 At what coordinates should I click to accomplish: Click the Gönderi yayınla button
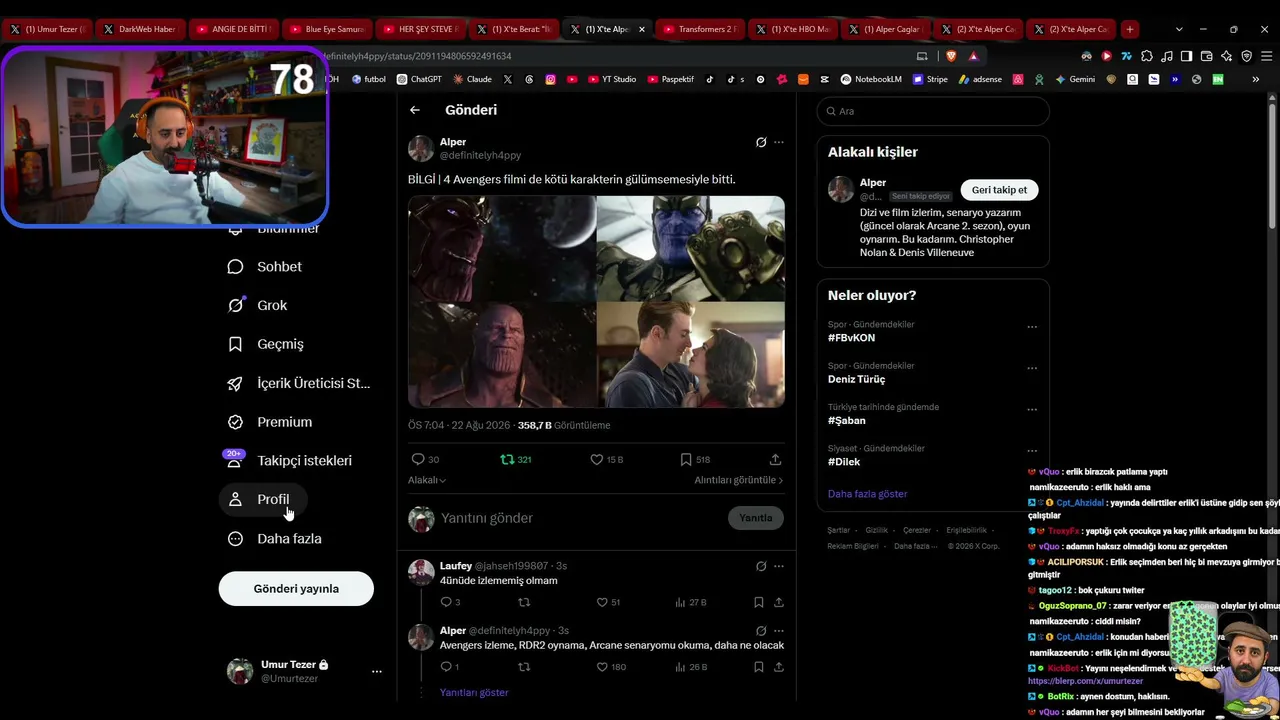click(296, 589)
